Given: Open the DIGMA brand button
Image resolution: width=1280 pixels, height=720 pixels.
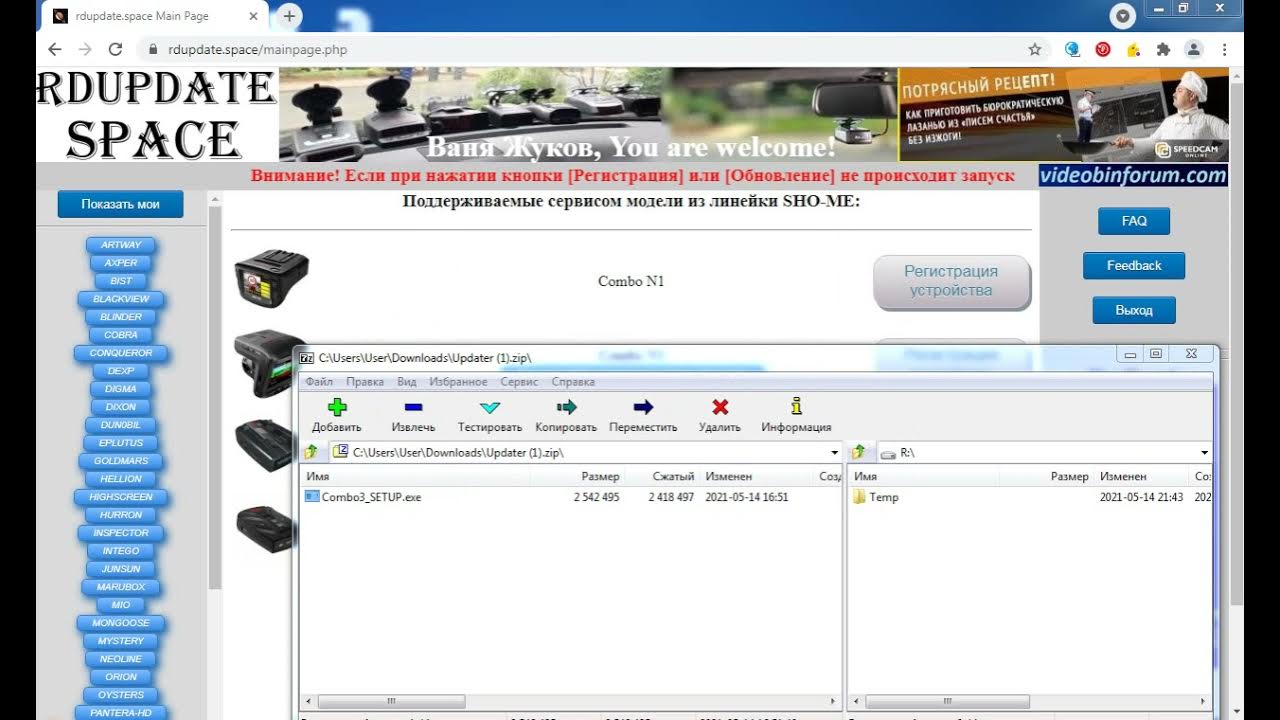Looking at the screenshot, I should [121, 389].
